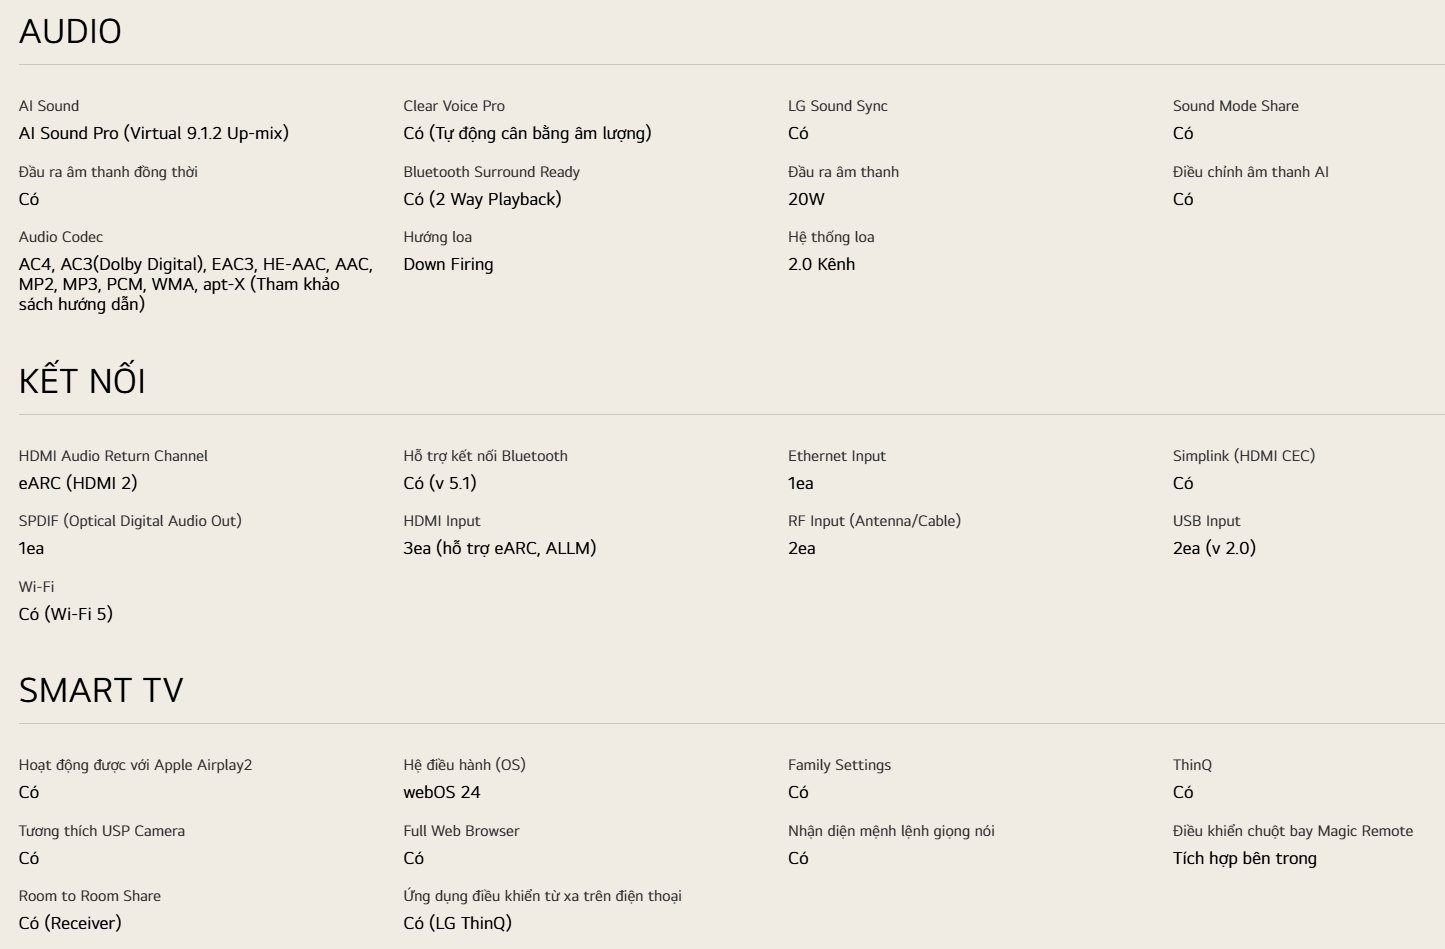Click the Ethernet Input label
1445x949 pixels.
pos(836,456)
